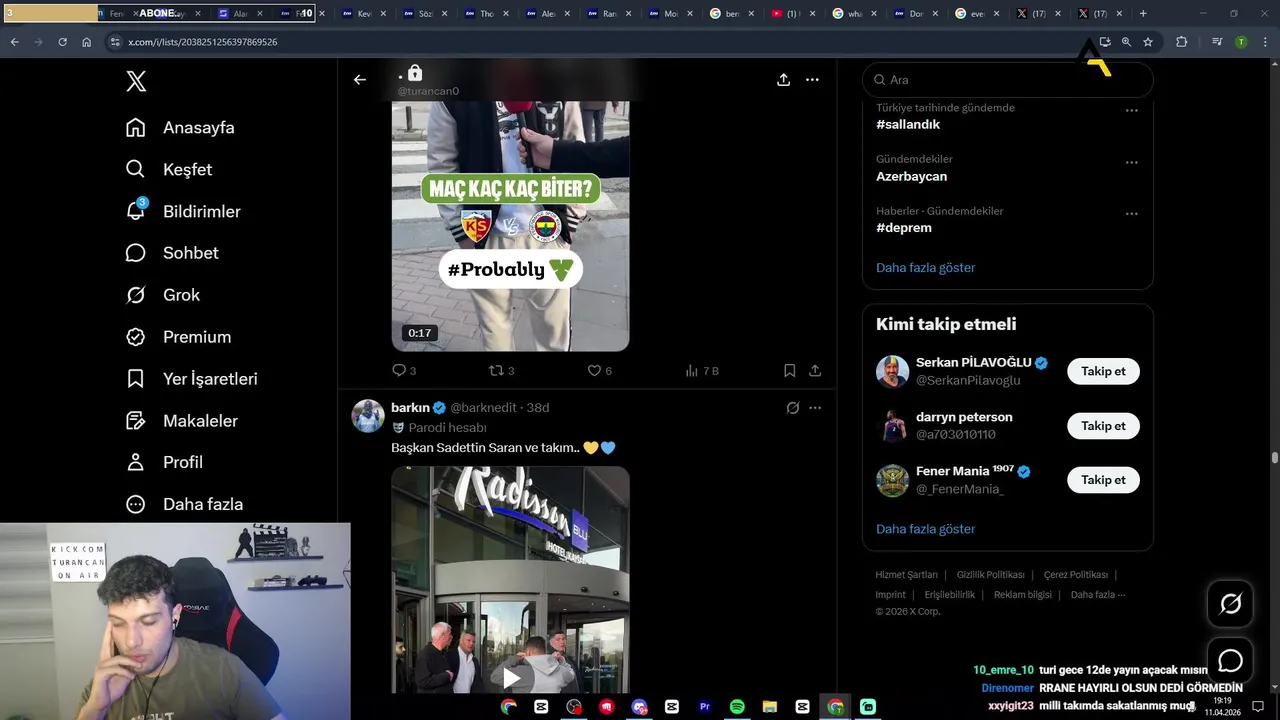The height and width of the screenshot is (720, 1280).
Task: Open Spotify from taskbar
Action: (x=737, y=707)
